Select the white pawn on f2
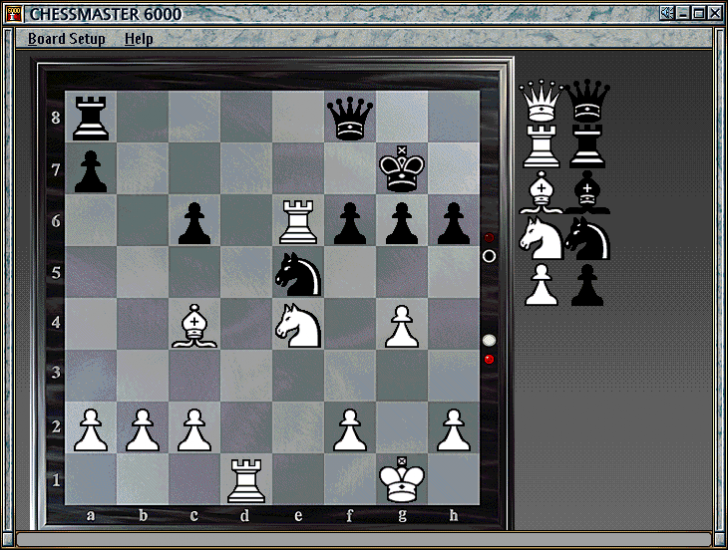The width and height of the screenshot is (728, 550). point(350,430)
